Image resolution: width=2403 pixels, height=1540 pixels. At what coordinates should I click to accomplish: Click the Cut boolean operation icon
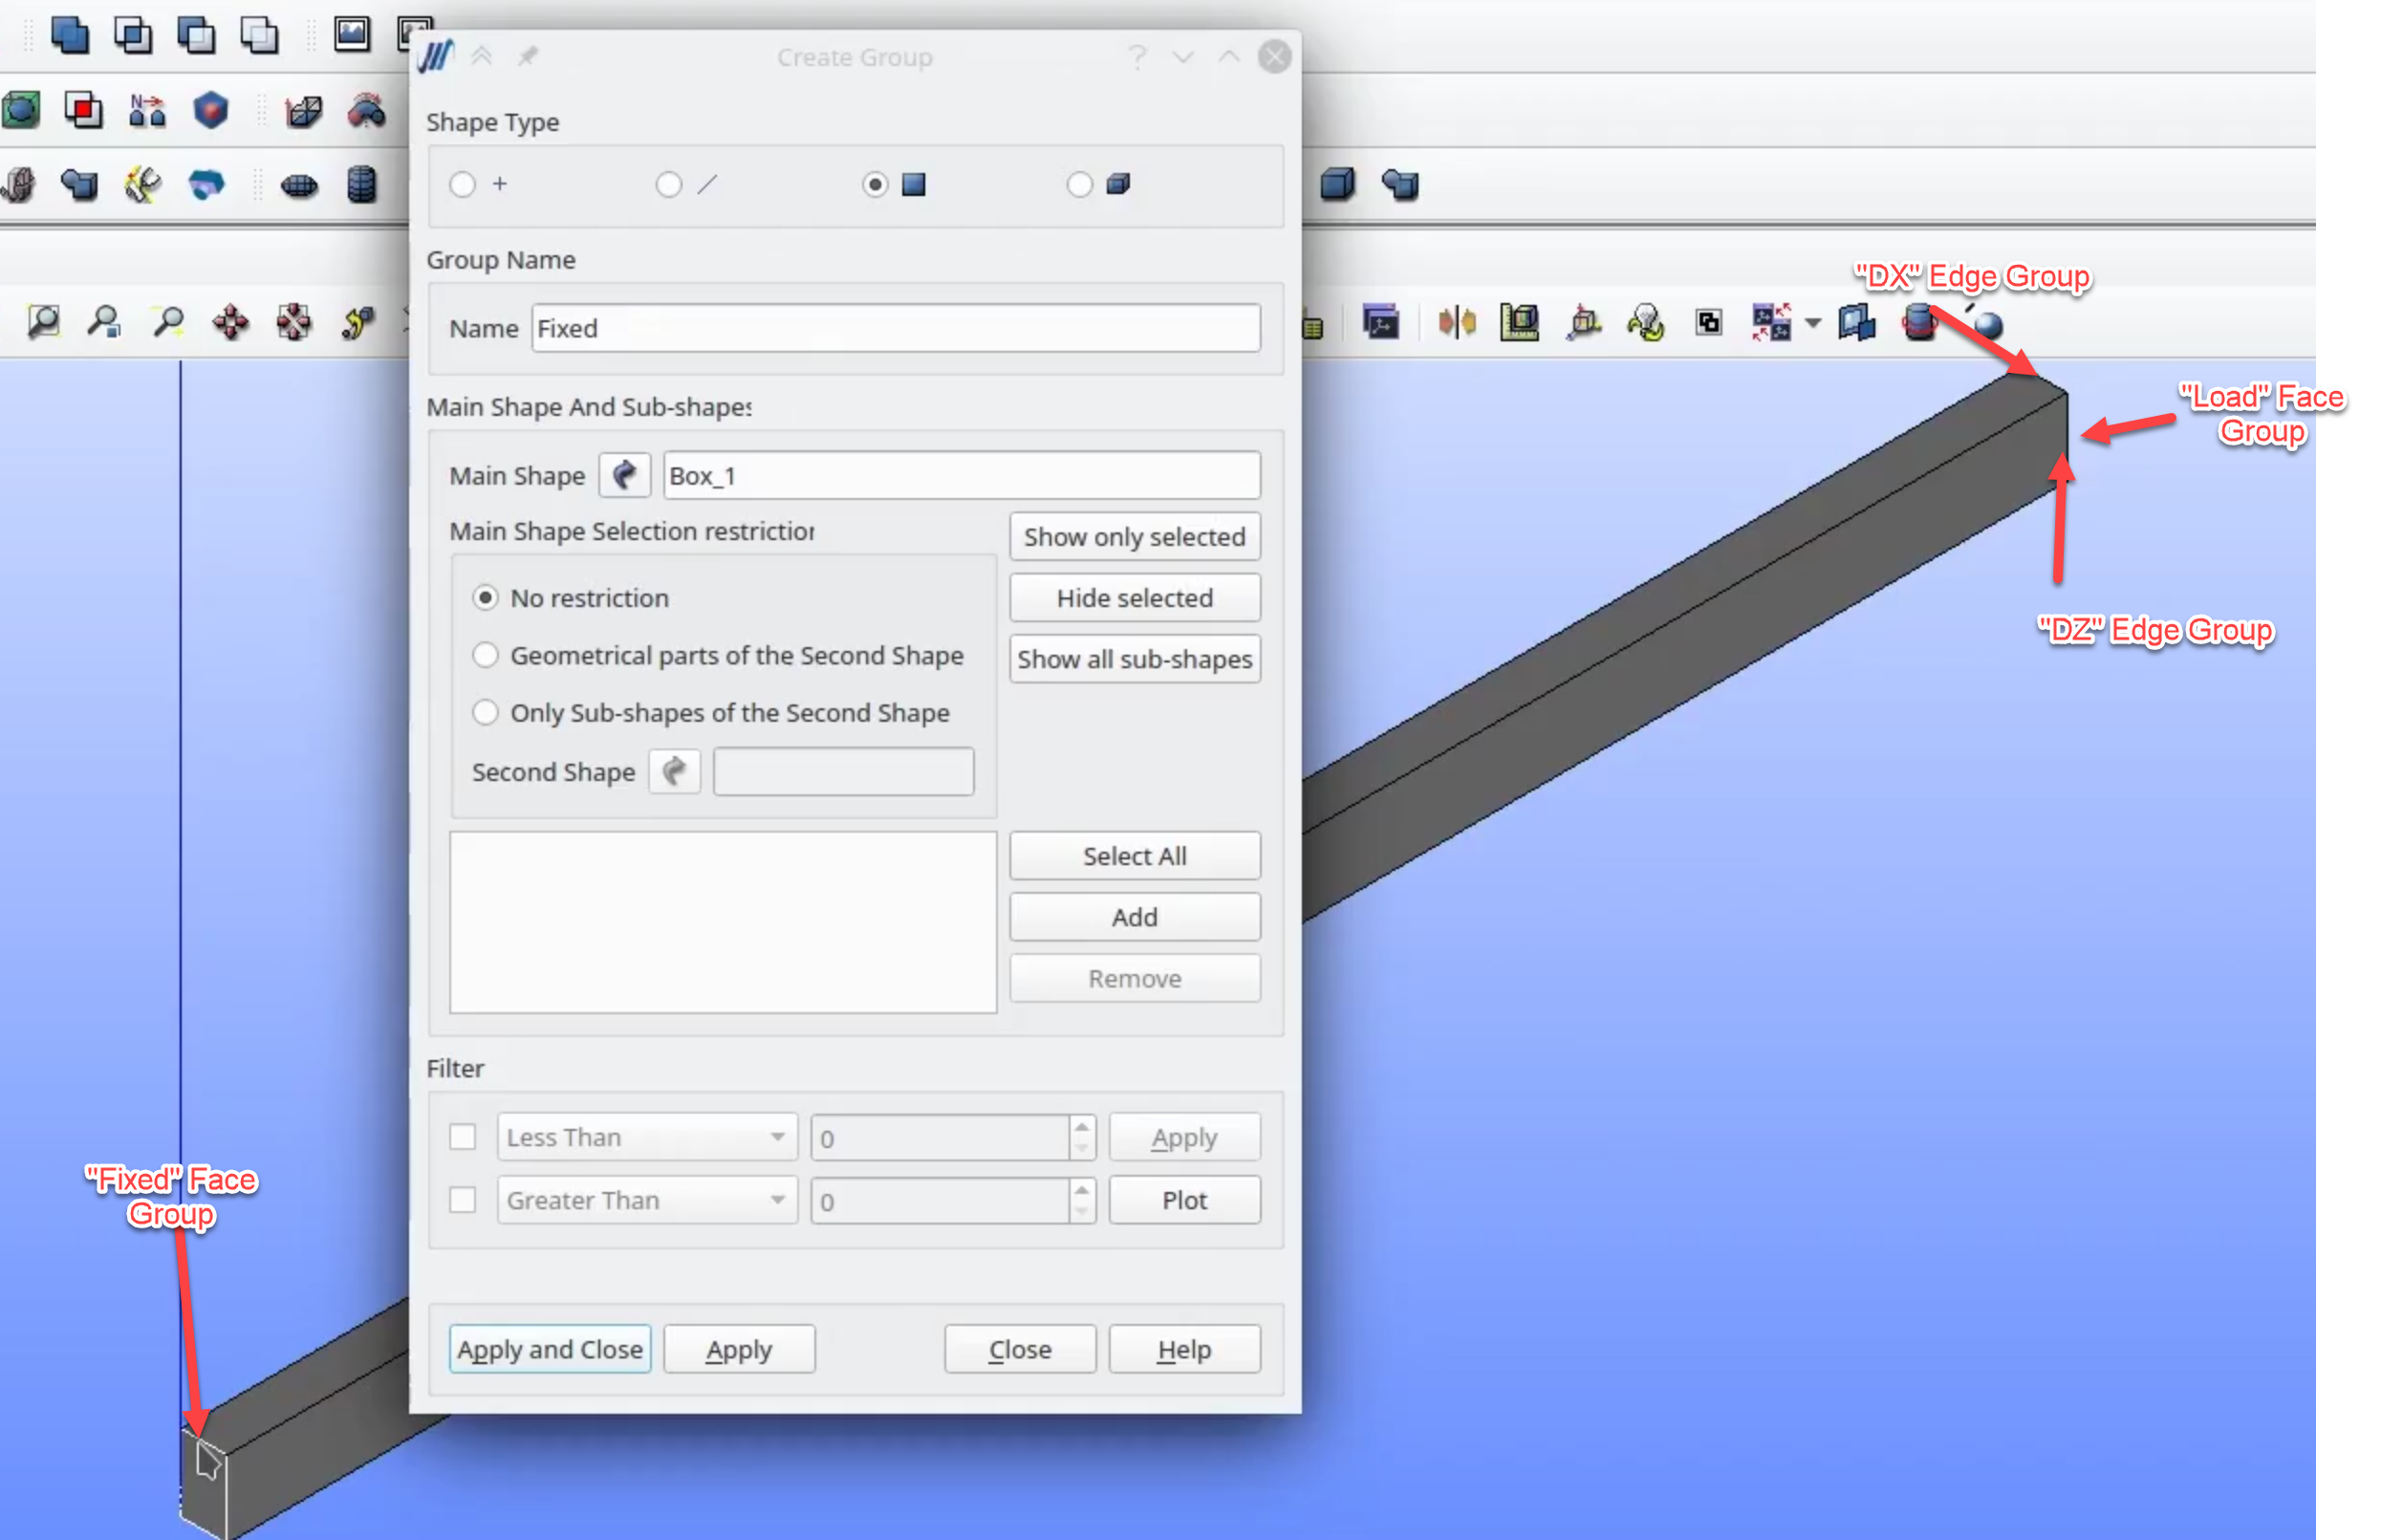196,35
